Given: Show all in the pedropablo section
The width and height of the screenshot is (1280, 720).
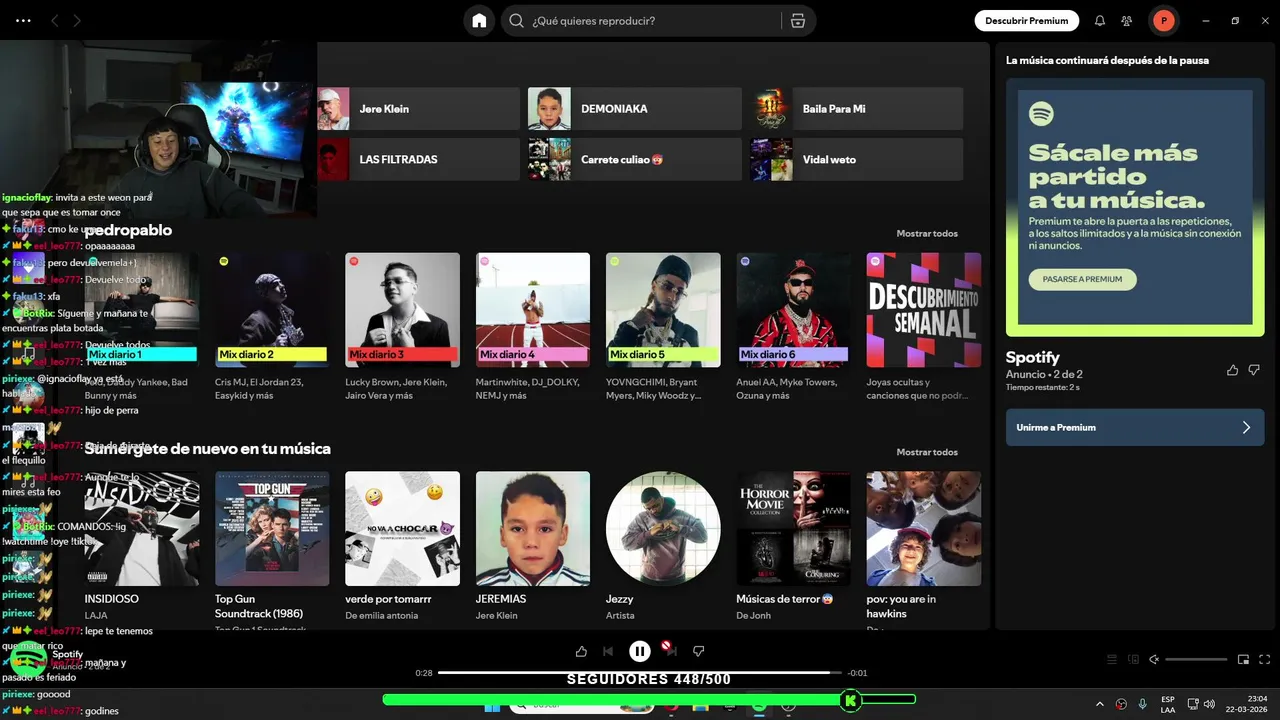Looking at the screenshot, I should tap(927, 233).
